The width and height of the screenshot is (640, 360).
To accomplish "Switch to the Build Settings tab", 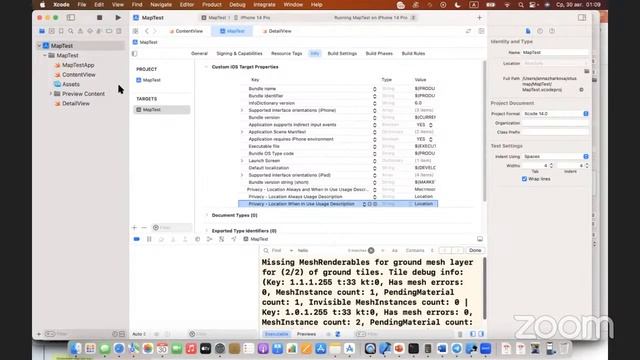I will [342, 53].
